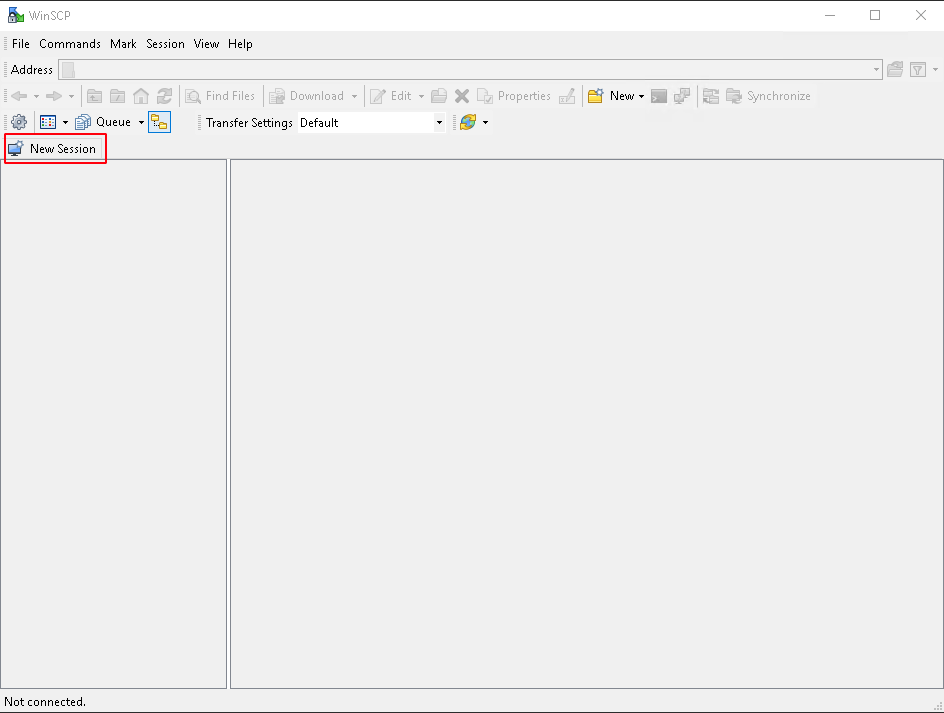
Task: Open the view style dropdown arrow
Action: 65,123
